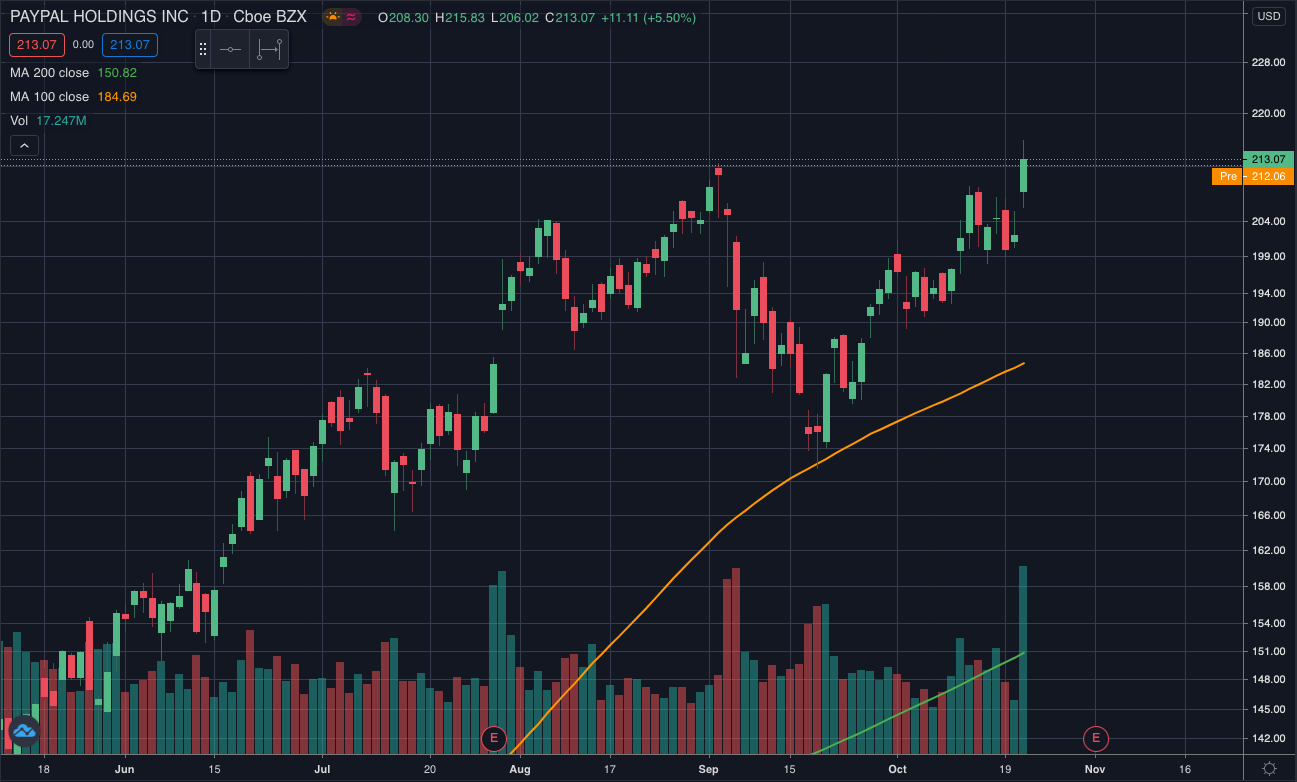Click the change value +11.11 (+5.50%)

click(648, 18)
